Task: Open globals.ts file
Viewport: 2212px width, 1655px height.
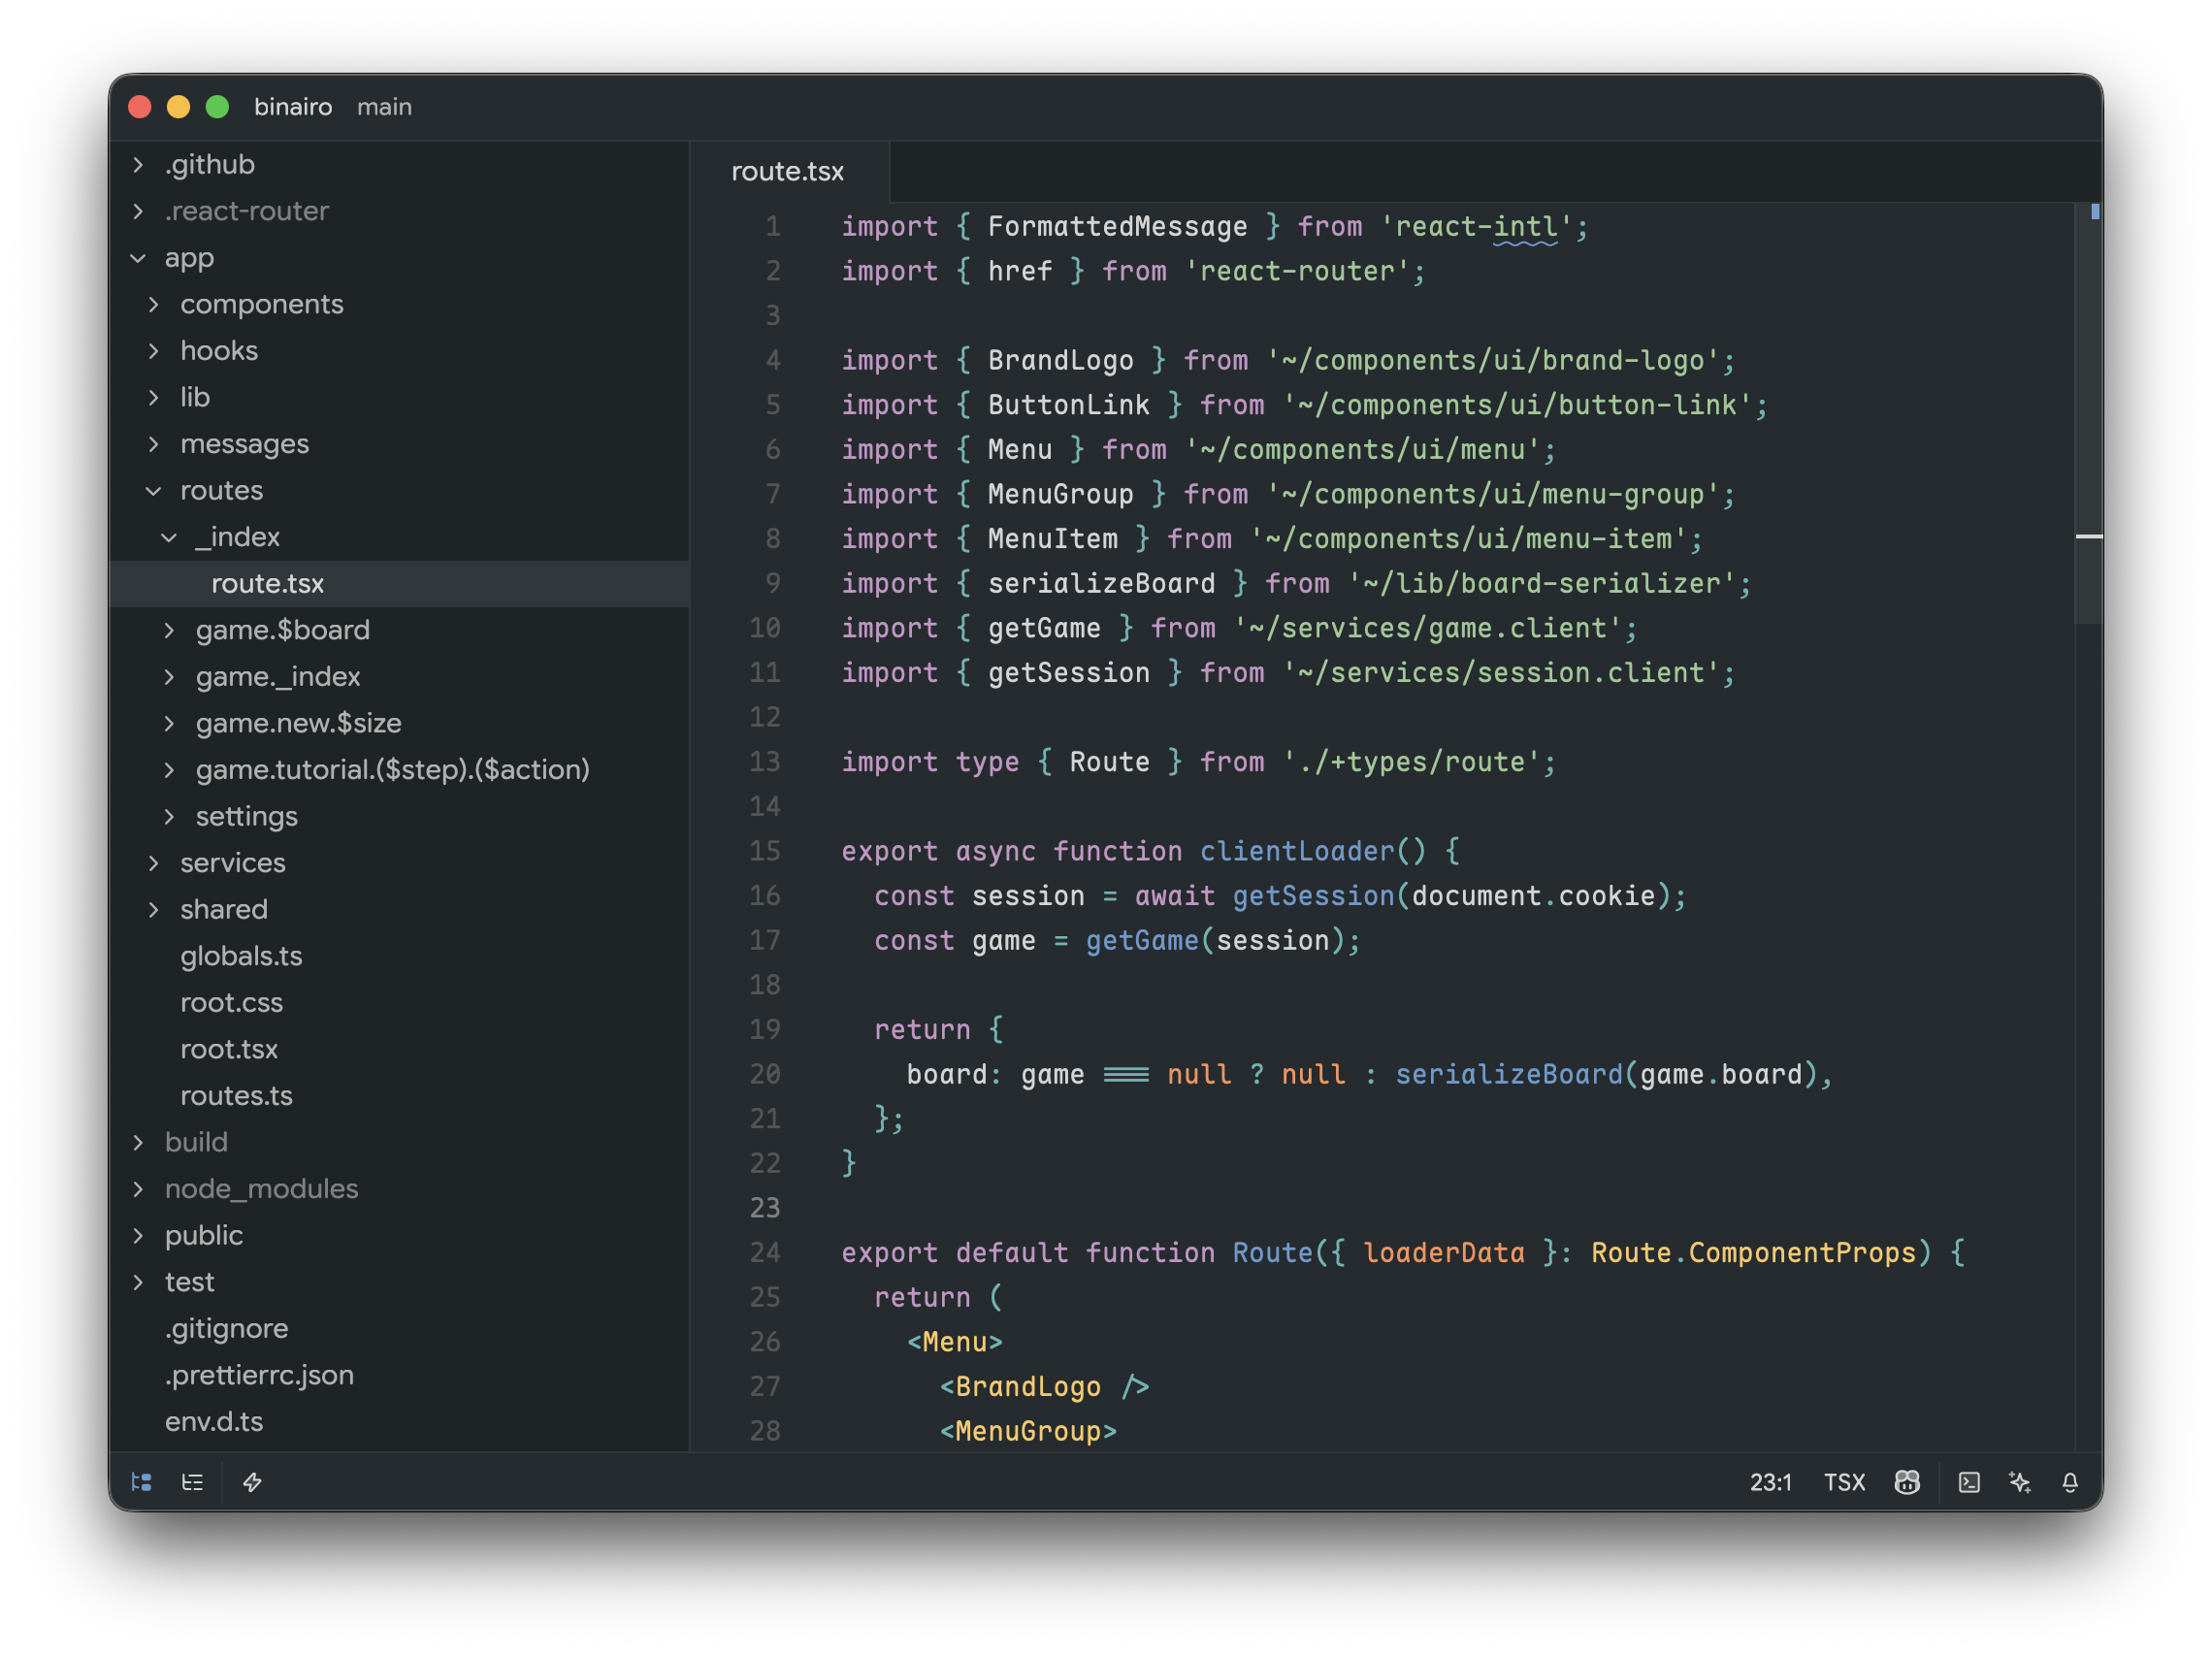Action: (400, 956)
